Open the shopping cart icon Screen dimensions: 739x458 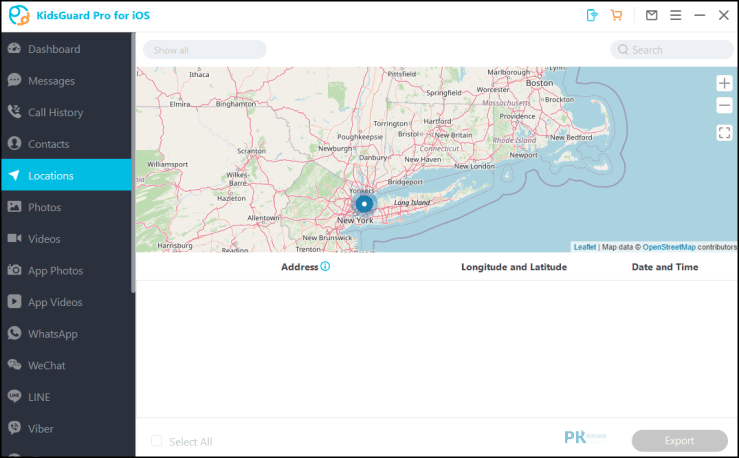click(x=616, y=15)
